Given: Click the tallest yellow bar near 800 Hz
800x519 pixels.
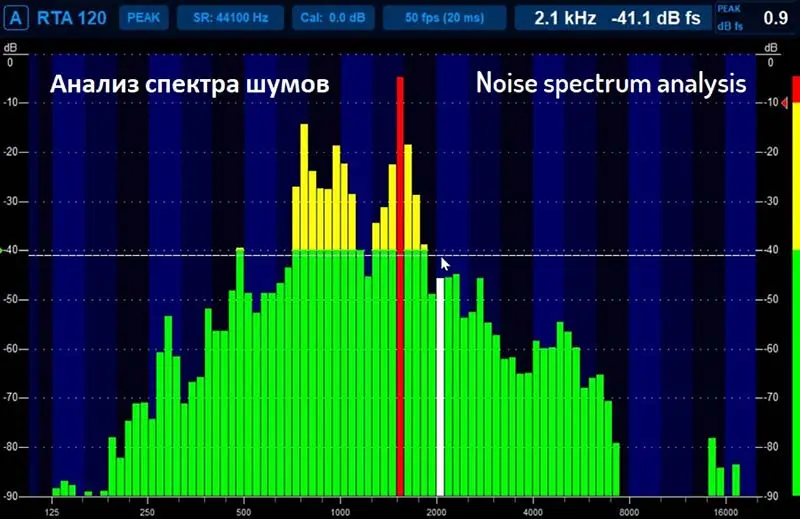Looking at the screenshot, I should pyautogui.click(x=304, y=310).
